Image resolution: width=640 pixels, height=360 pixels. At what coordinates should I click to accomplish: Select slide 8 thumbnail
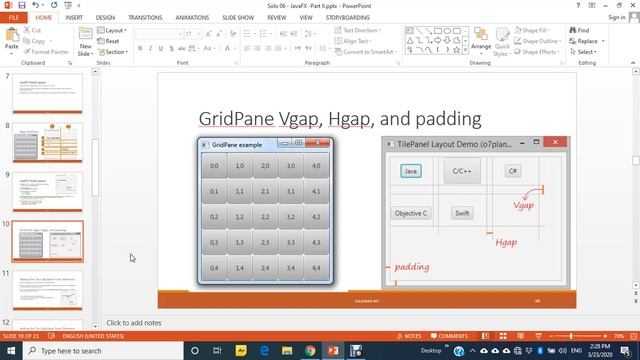pyautogui.click(x=47, y=142)
